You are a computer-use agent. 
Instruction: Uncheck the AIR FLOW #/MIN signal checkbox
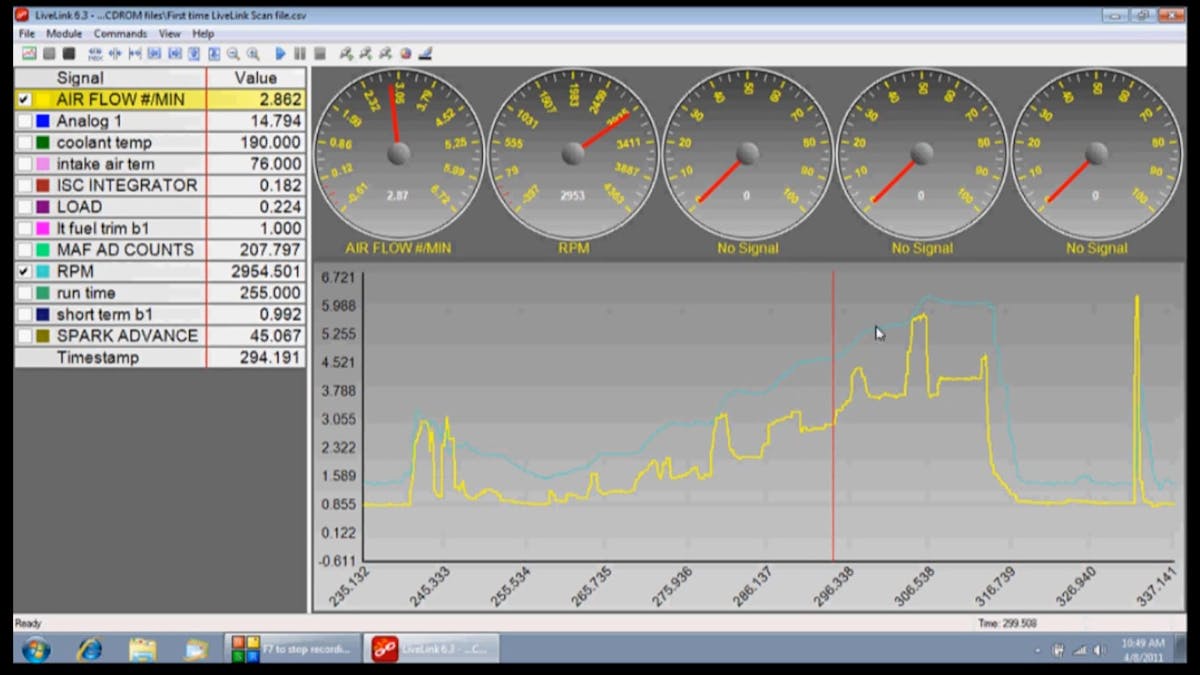24,100
